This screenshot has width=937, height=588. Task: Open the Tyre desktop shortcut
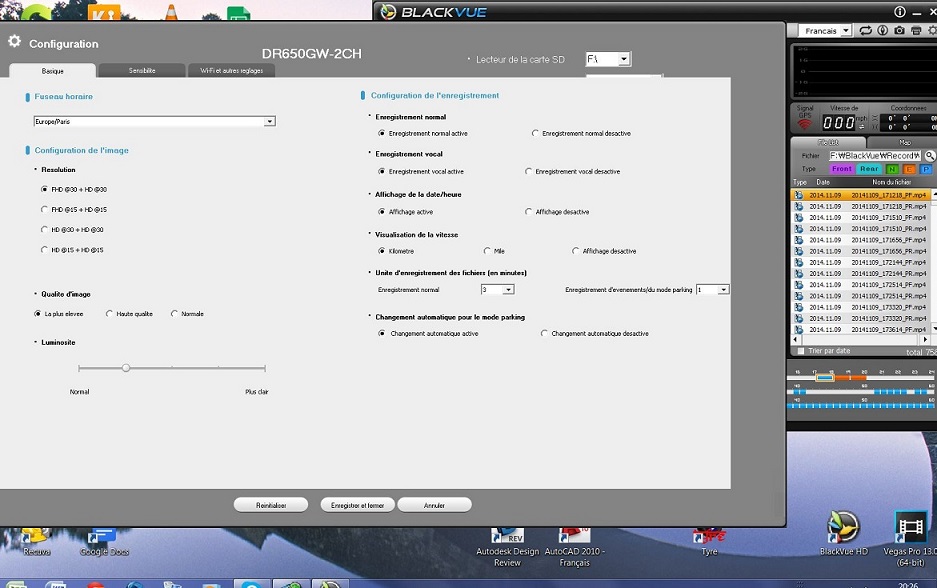pos(709,542)
